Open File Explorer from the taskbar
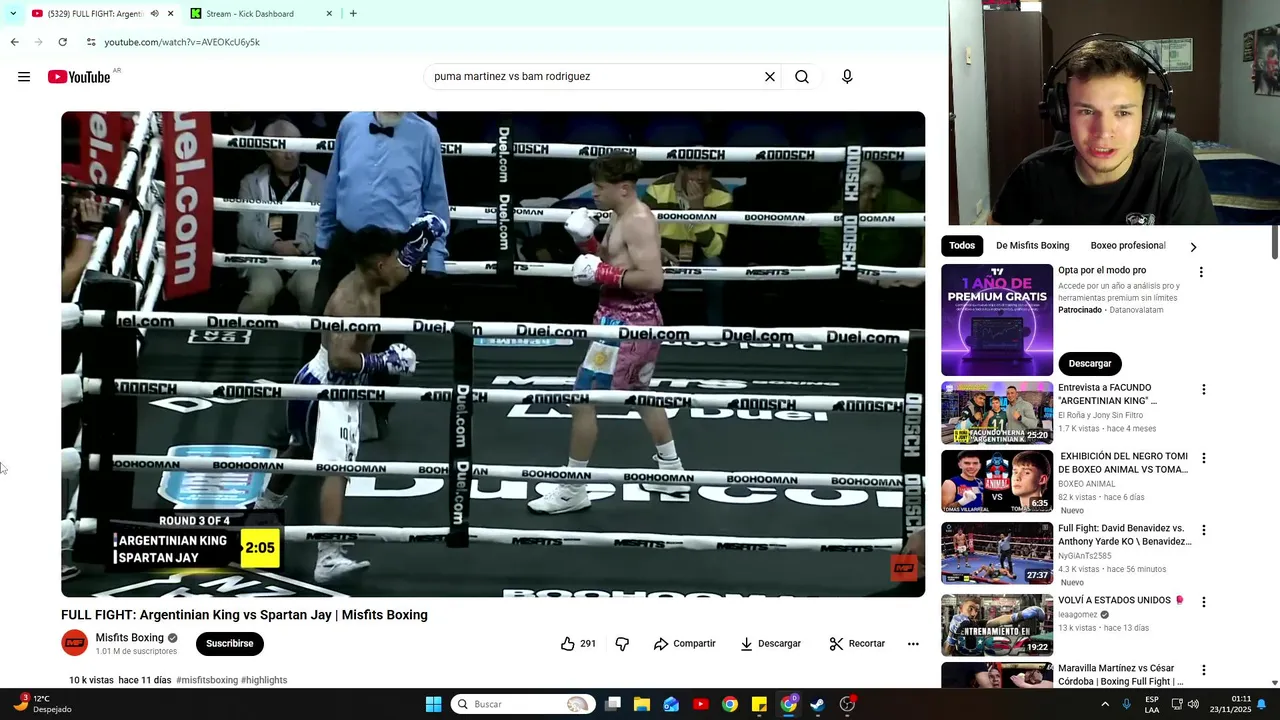Image resolution: width=1280 pixels, height=720 pixels. (642, 704)
